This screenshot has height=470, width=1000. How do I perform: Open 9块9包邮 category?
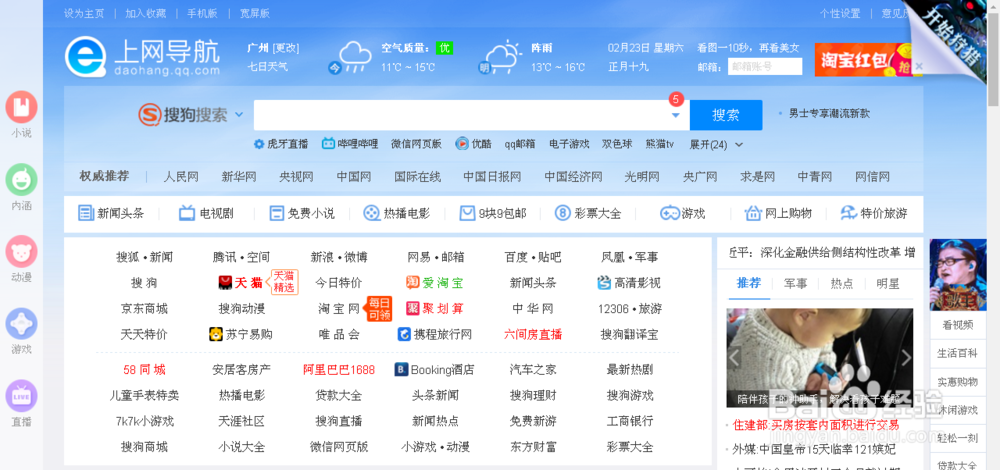493,214
